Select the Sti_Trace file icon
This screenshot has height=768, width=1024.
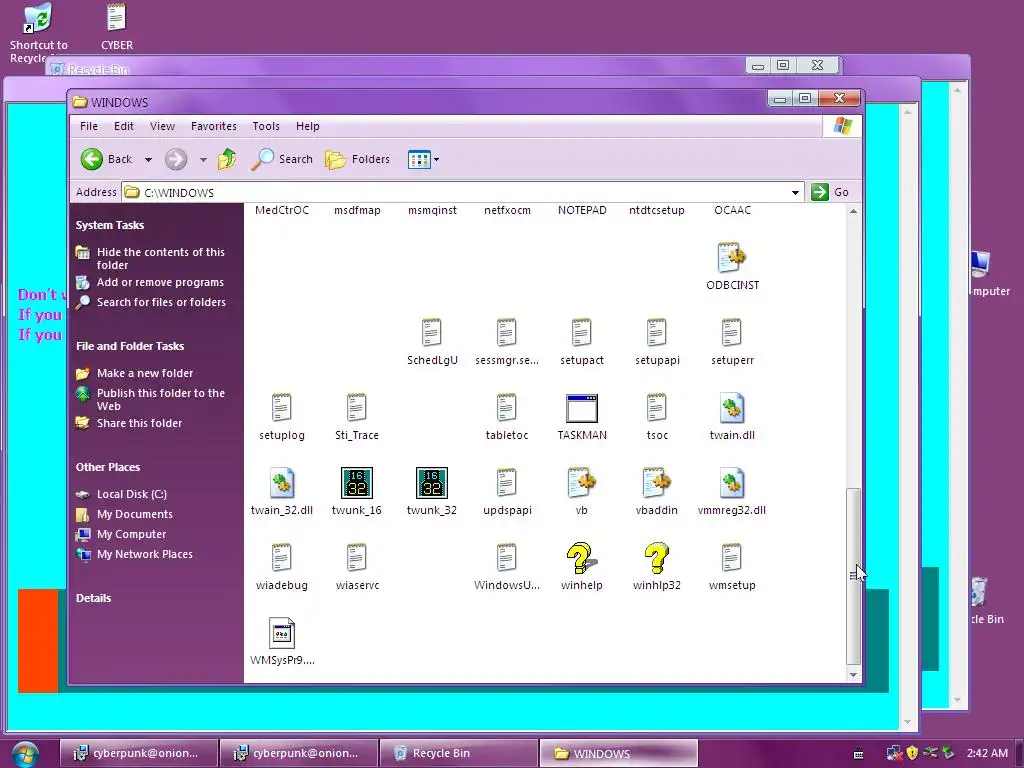click(357, 408)
